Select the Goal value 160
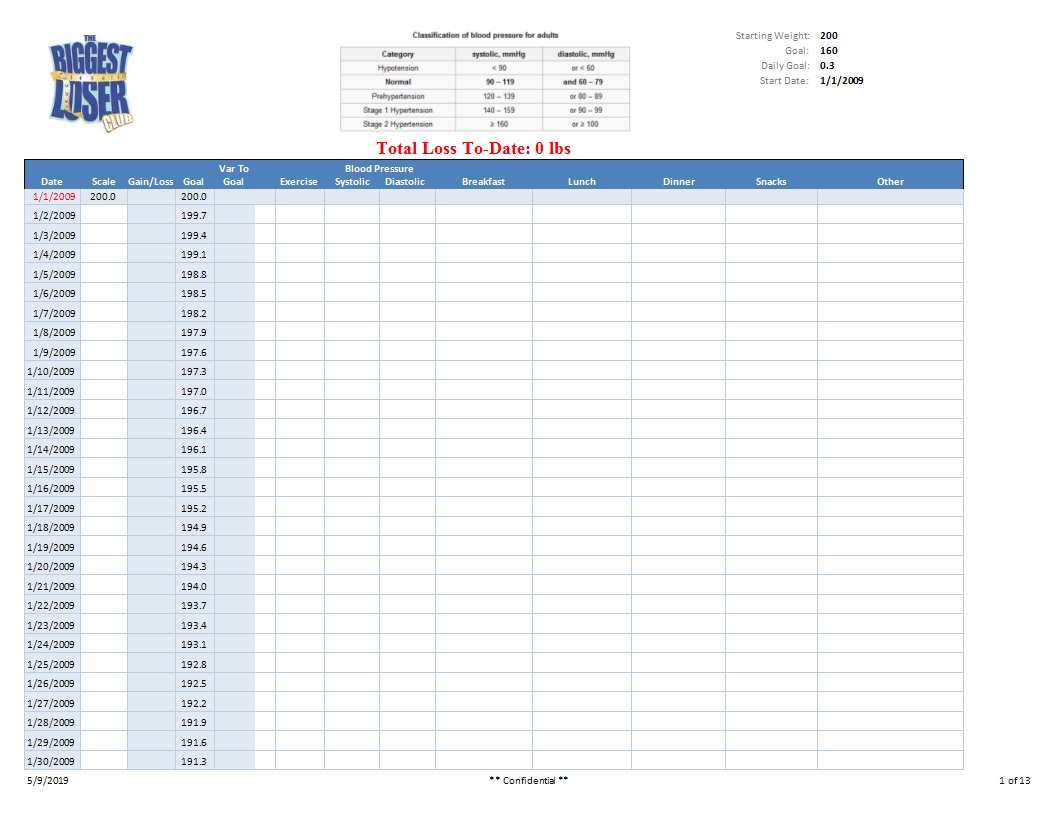 (x=828, y=51)
